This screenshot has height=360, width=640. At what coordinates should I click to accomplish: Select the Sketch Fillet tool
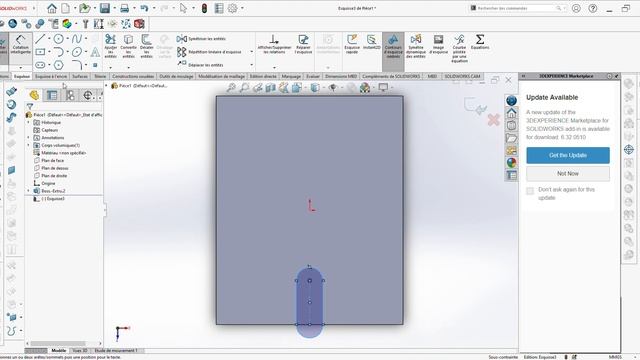(x=77, y=65)
